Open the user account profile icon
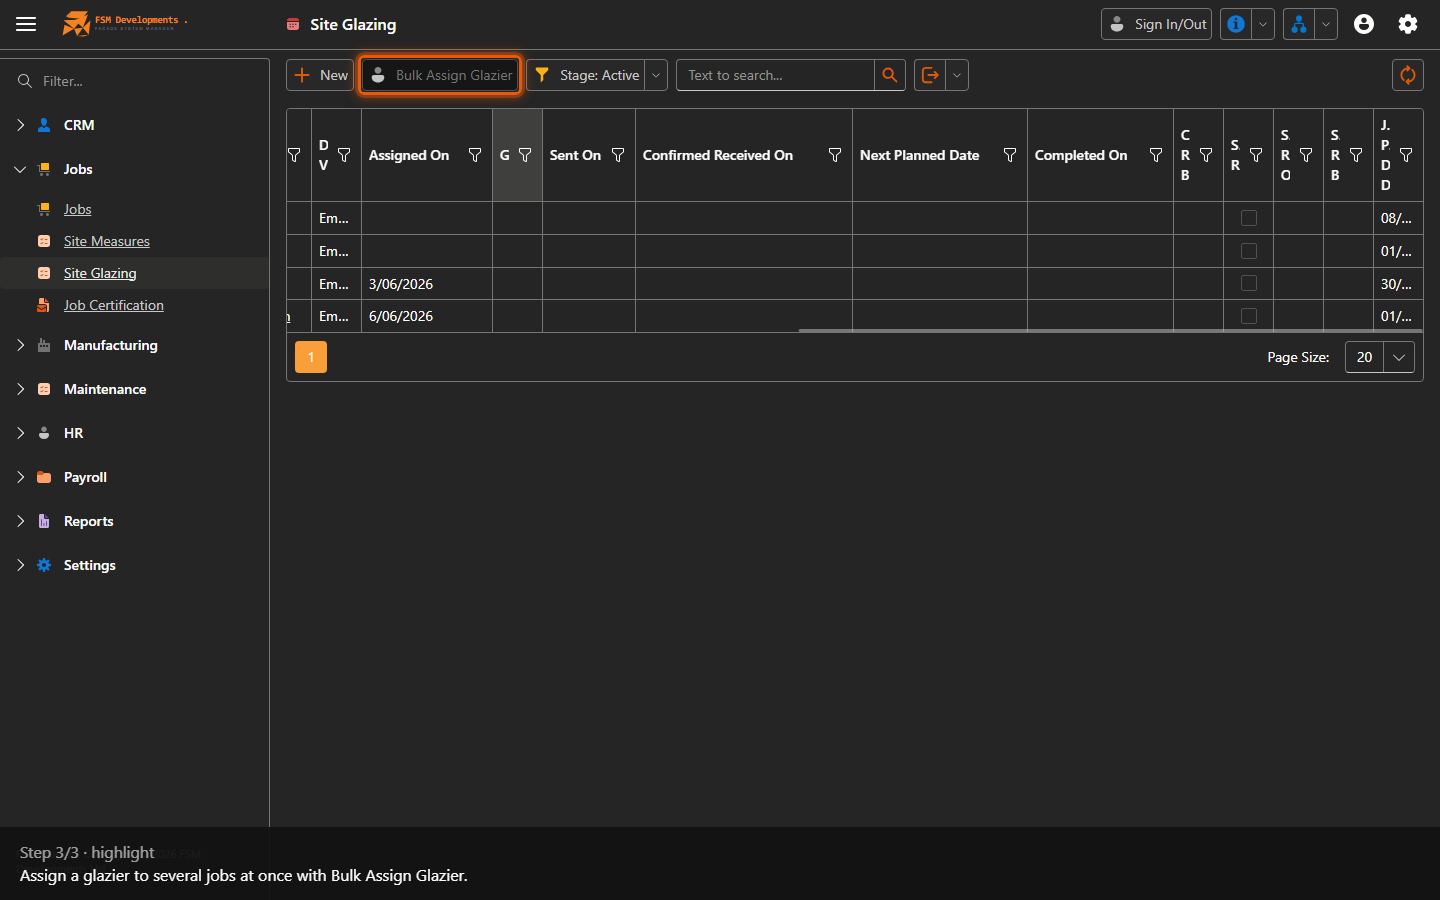The image size is (1440, 900). tap(1364, 24)
